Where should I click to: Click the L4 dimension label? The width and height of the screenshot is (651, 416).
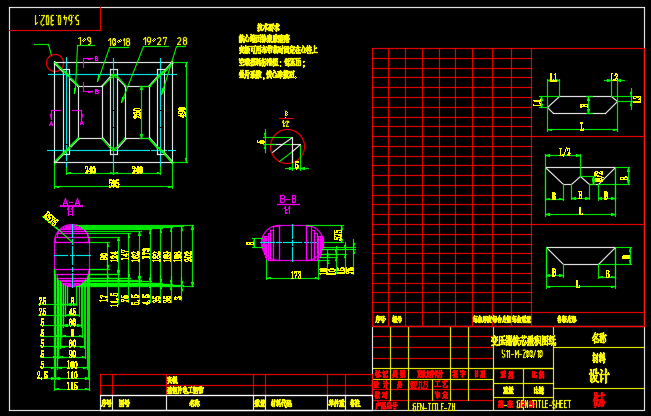pyautogui.click(x=538, y=102)
